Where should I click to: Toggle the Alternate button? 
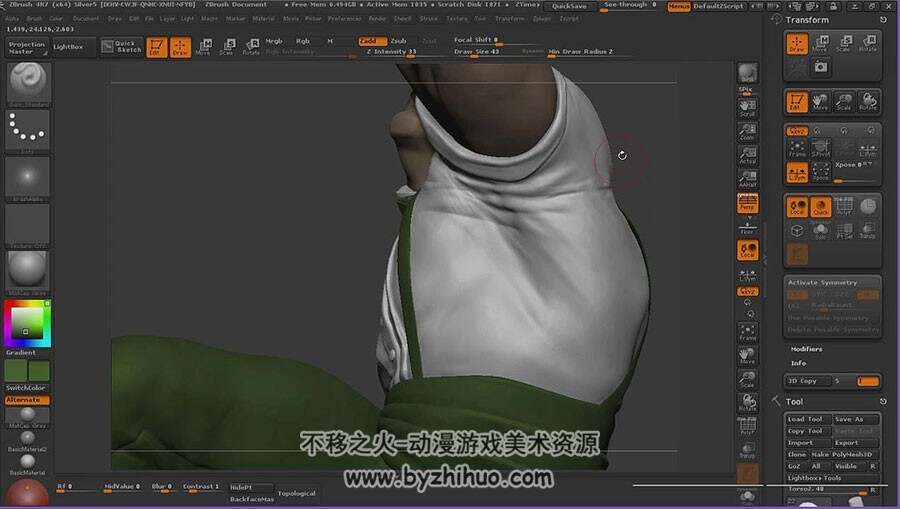click(x=27, y=400)
